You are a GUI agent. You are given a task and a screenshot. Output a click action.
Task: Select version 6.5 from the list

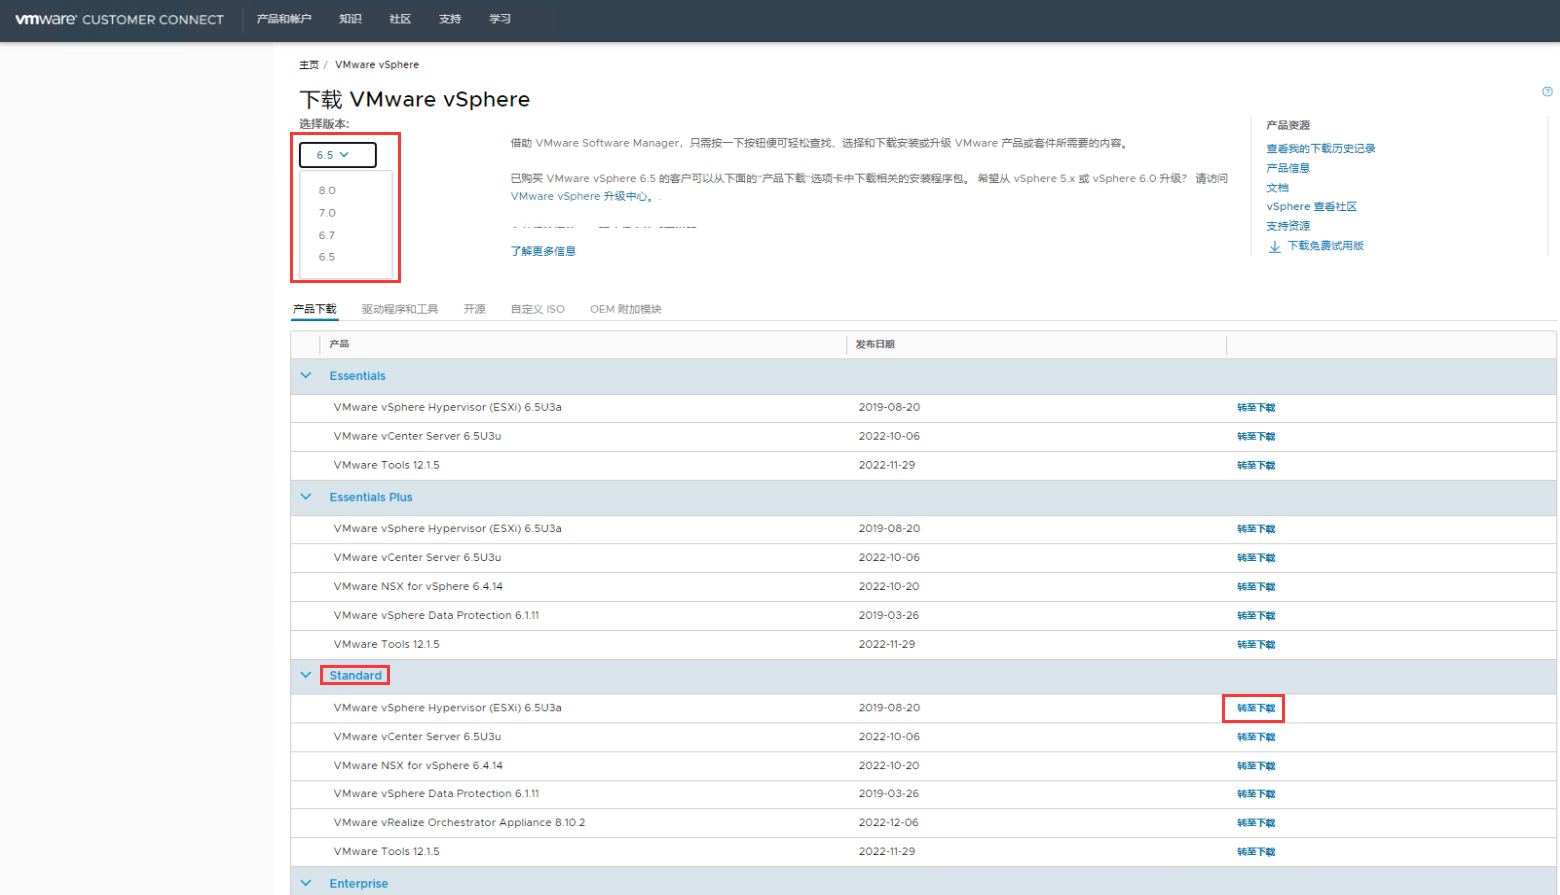click(x=327, y=257)
